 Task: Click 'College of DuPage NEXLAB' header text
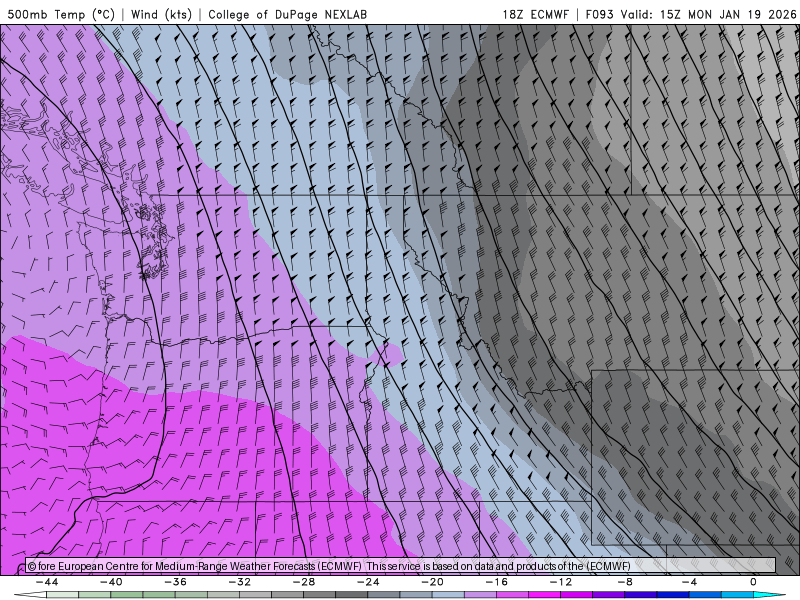(x=287, y=15)
